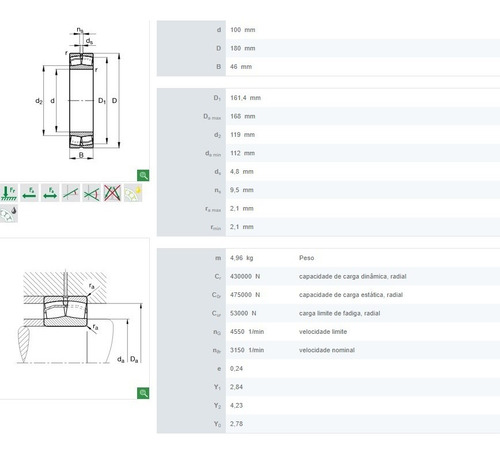Select the Cur value 53000 N
Screen dimensions: 500x454
click(243, 313)
